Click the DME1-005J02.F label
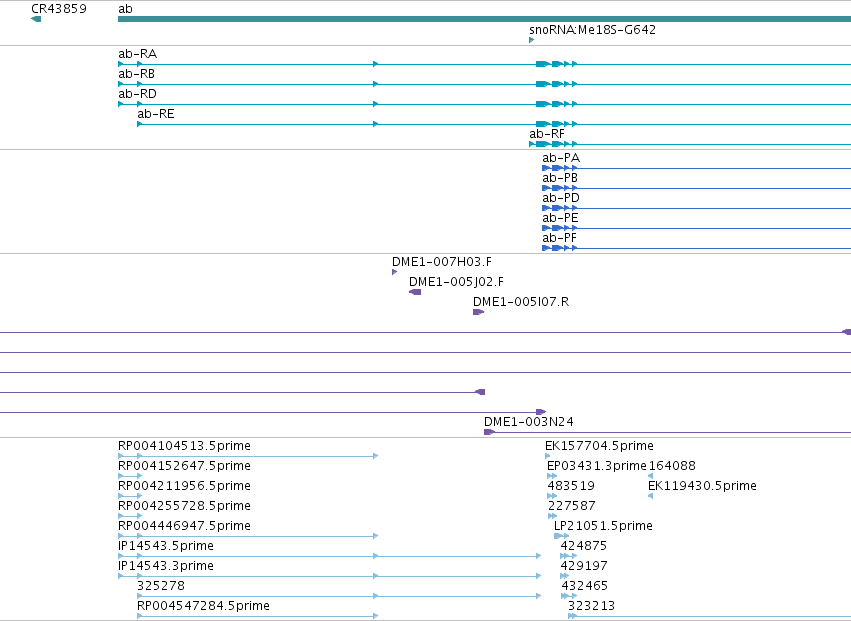This screenshot has width=851, height=621. pos(456,282)
